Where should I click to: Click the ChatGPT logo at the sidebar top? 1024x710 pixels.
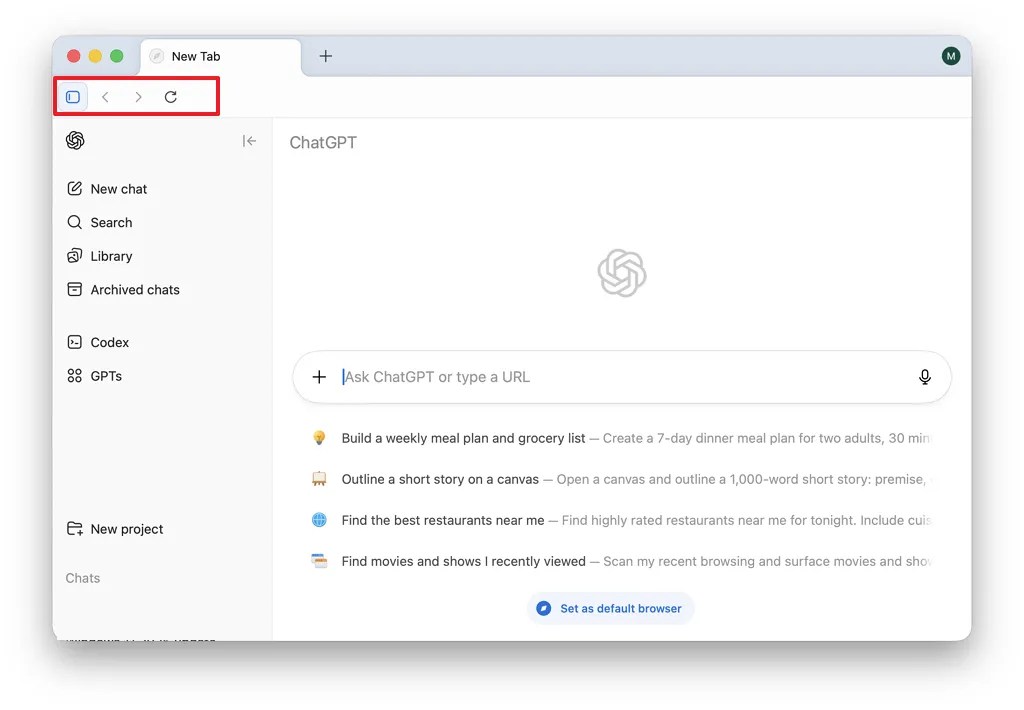tap(75, 141)
